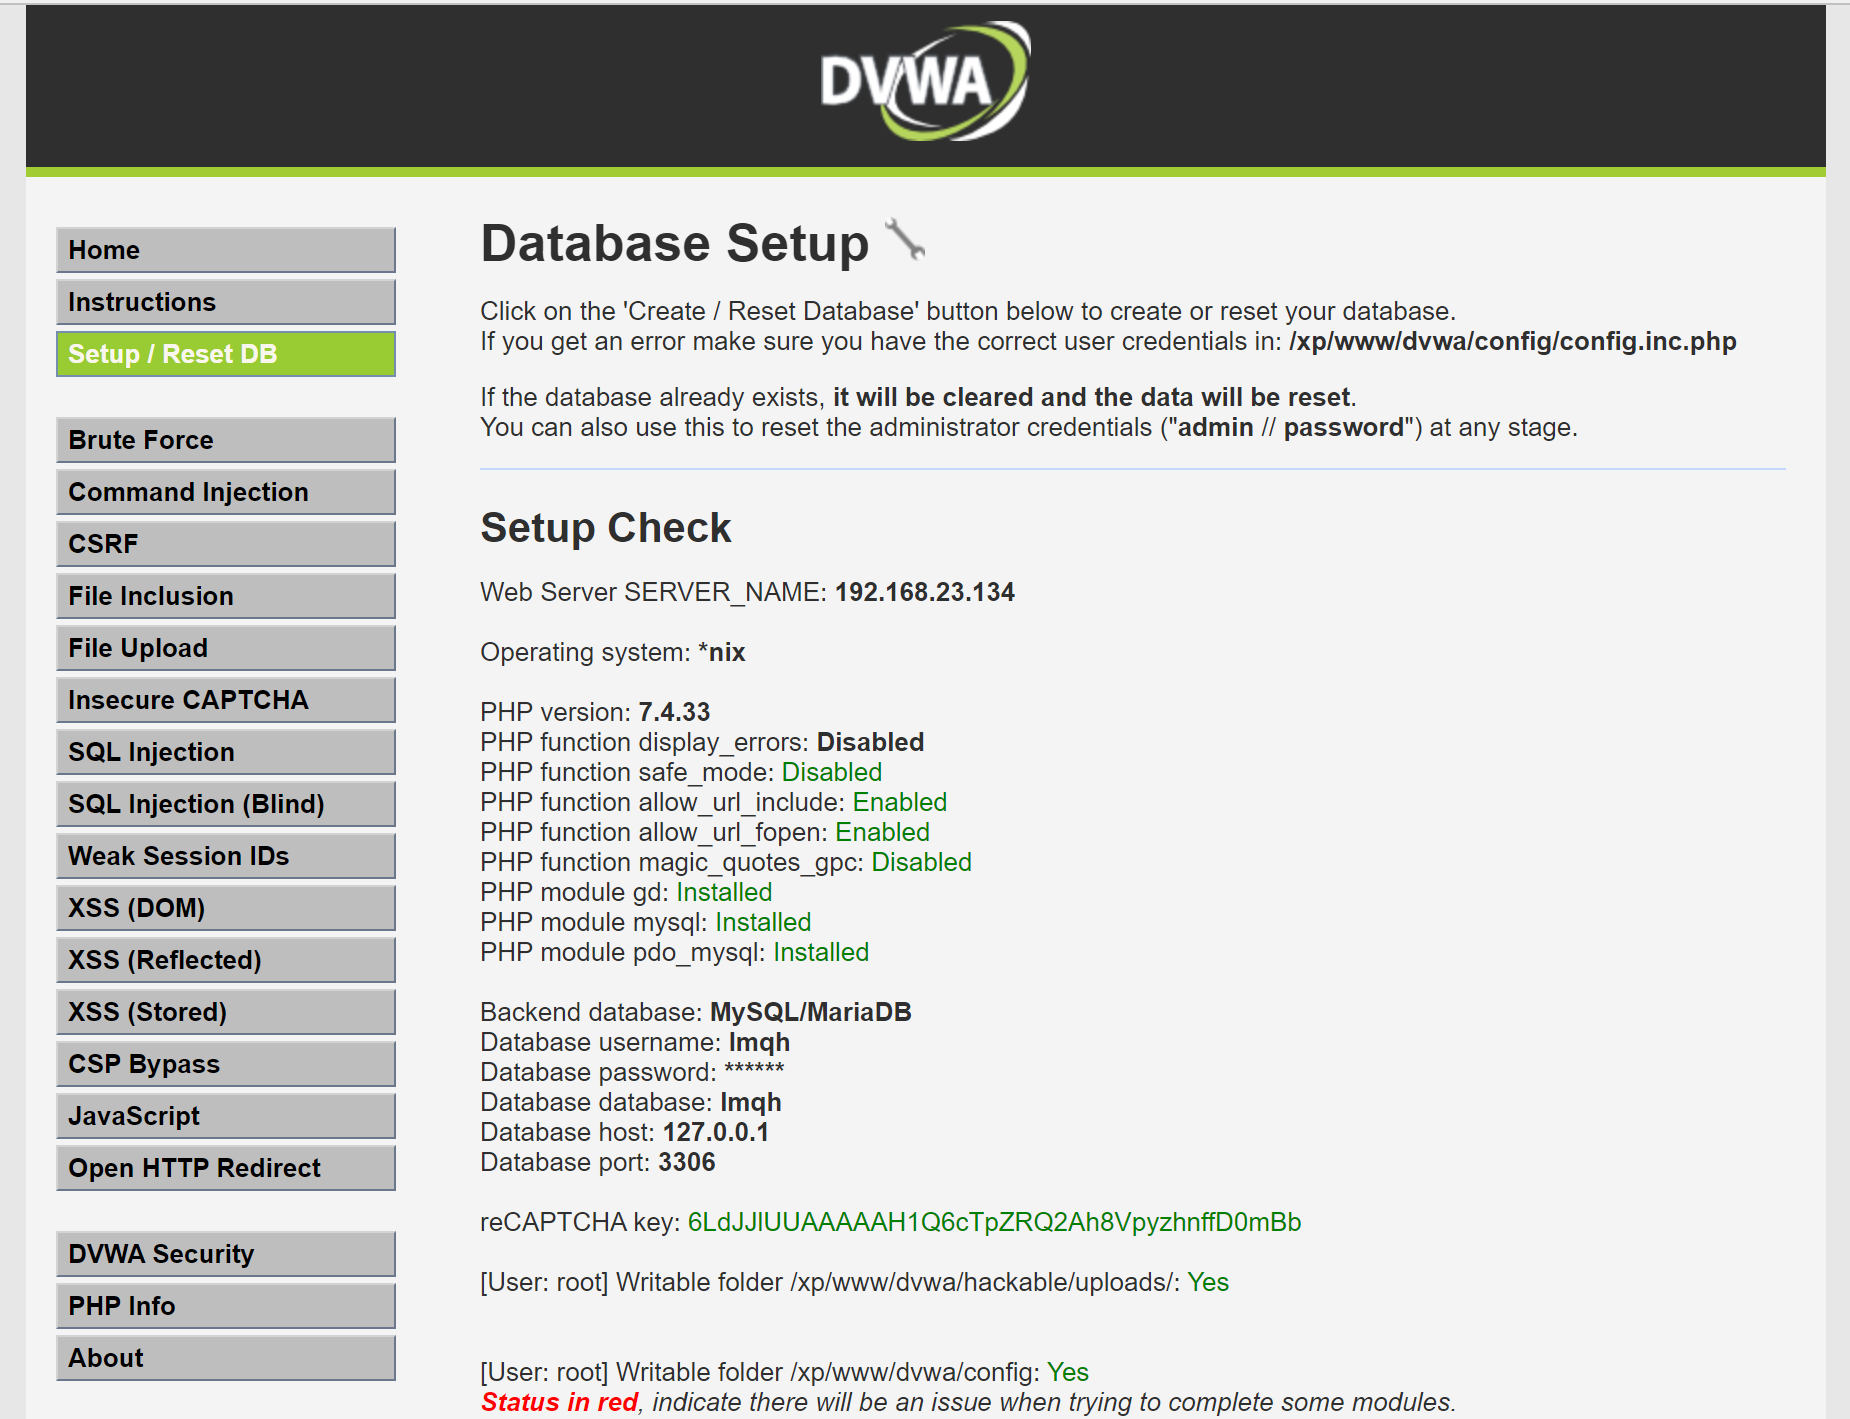Click the server name 192.168.23.134

tap(925, 592)
